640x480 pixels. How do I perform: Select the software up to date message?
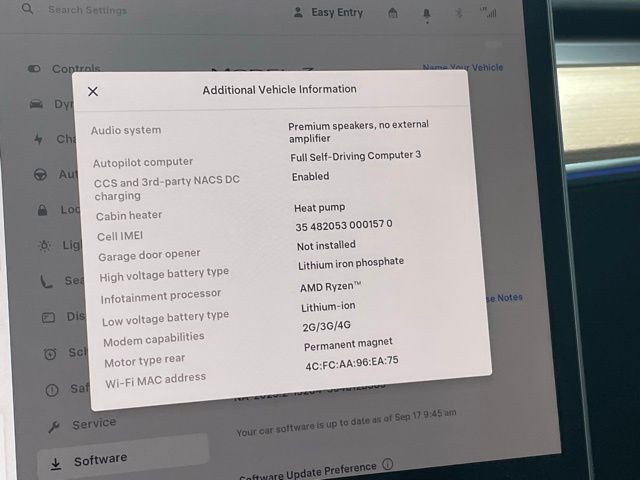pos(346,423)
